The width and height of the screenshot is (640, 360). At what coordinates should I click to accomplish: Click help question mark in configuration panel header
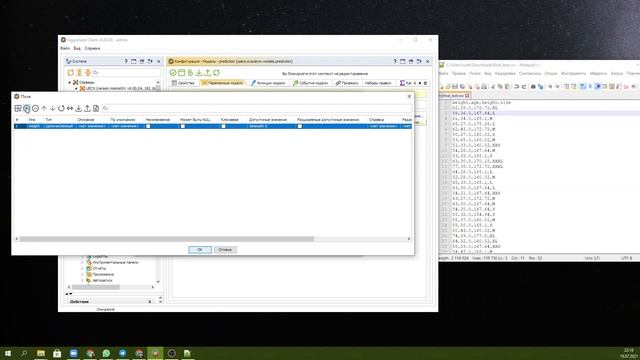click(x=395, y=61)
